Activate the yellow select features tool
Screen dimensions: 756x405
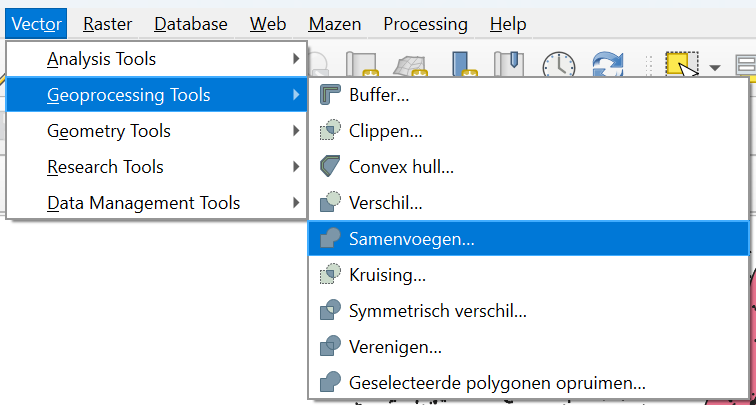coord(682,66)
